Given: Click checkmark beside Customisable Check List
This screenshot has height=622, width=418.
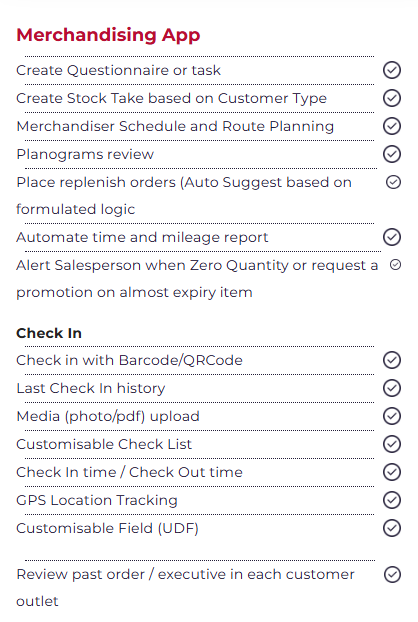Looking at the screenshot, I should [392, 444].
